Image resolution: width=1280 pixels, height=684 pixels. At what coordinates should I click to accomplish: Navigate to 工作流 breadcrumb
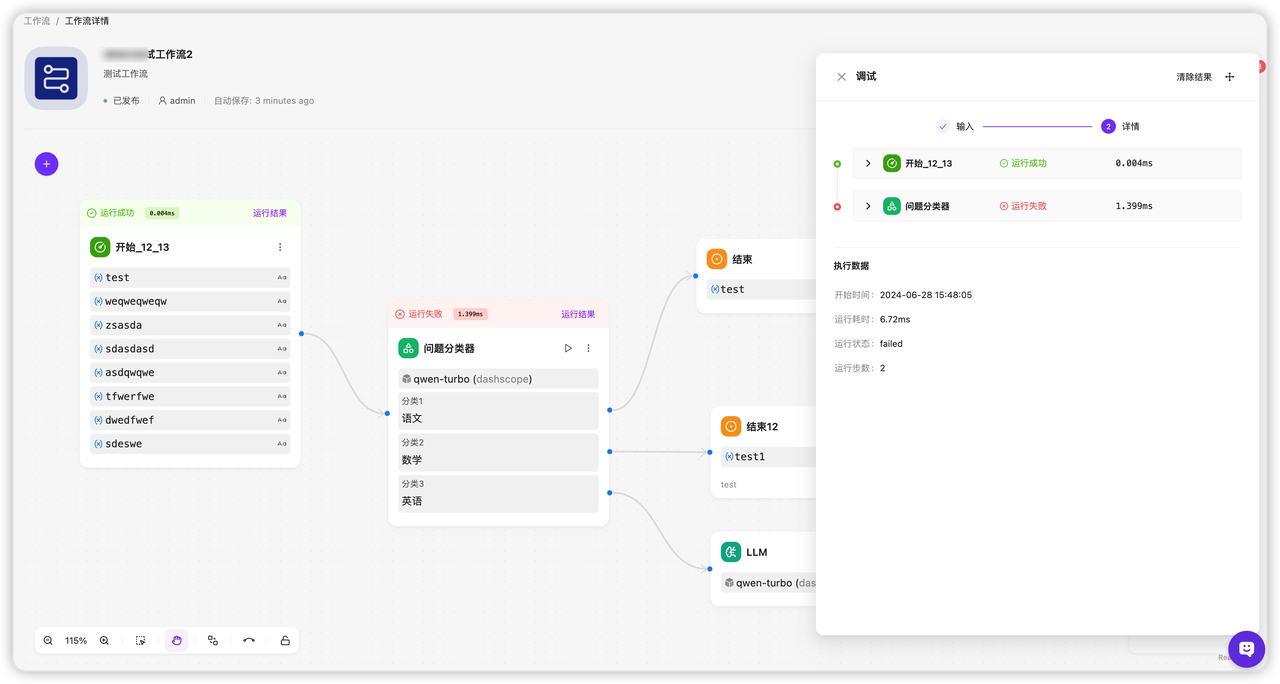tap(37, 21)
